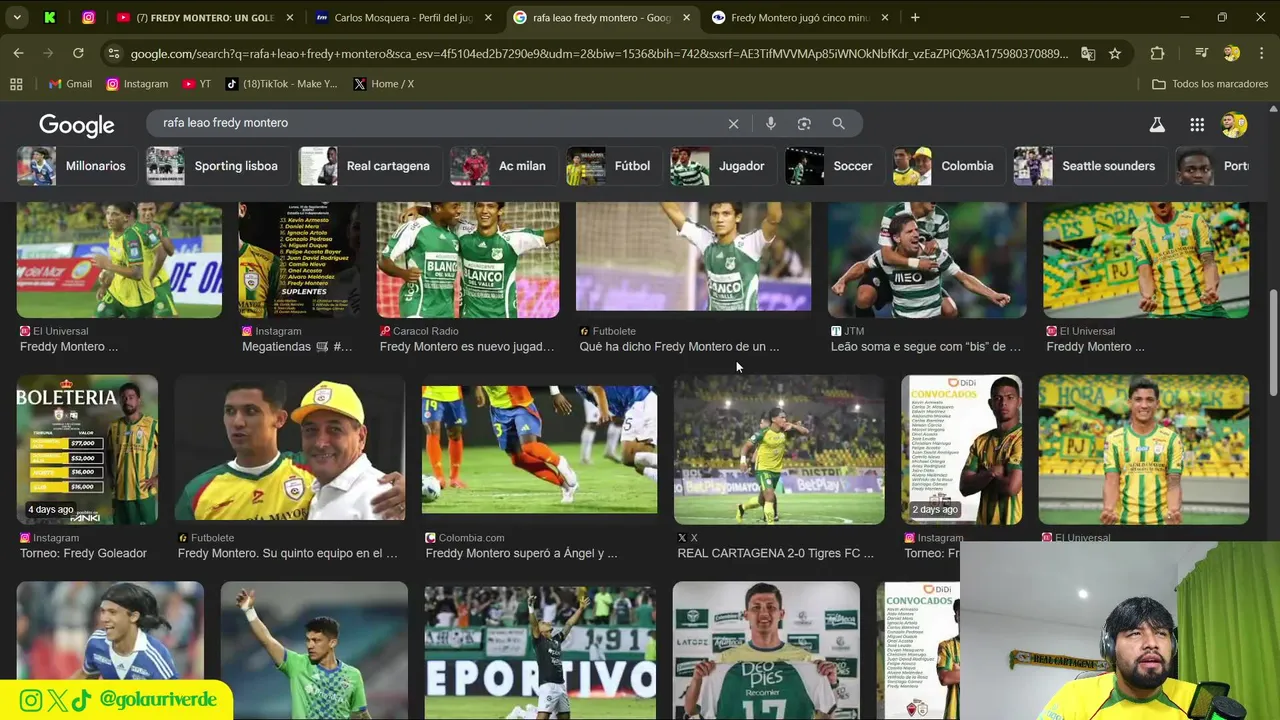This screenshot has width=1280, height=720.
Task: Switch to the FREDY MONTERO YouTube tab
Action: (x=205, y=17)
